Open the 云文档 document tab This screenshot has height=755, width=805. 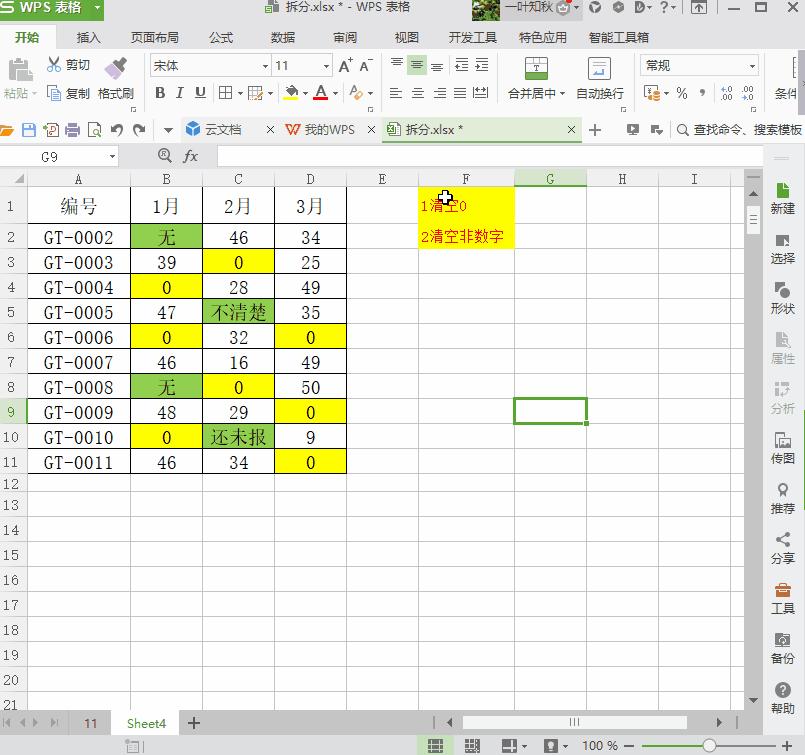(x=223, y=130)
